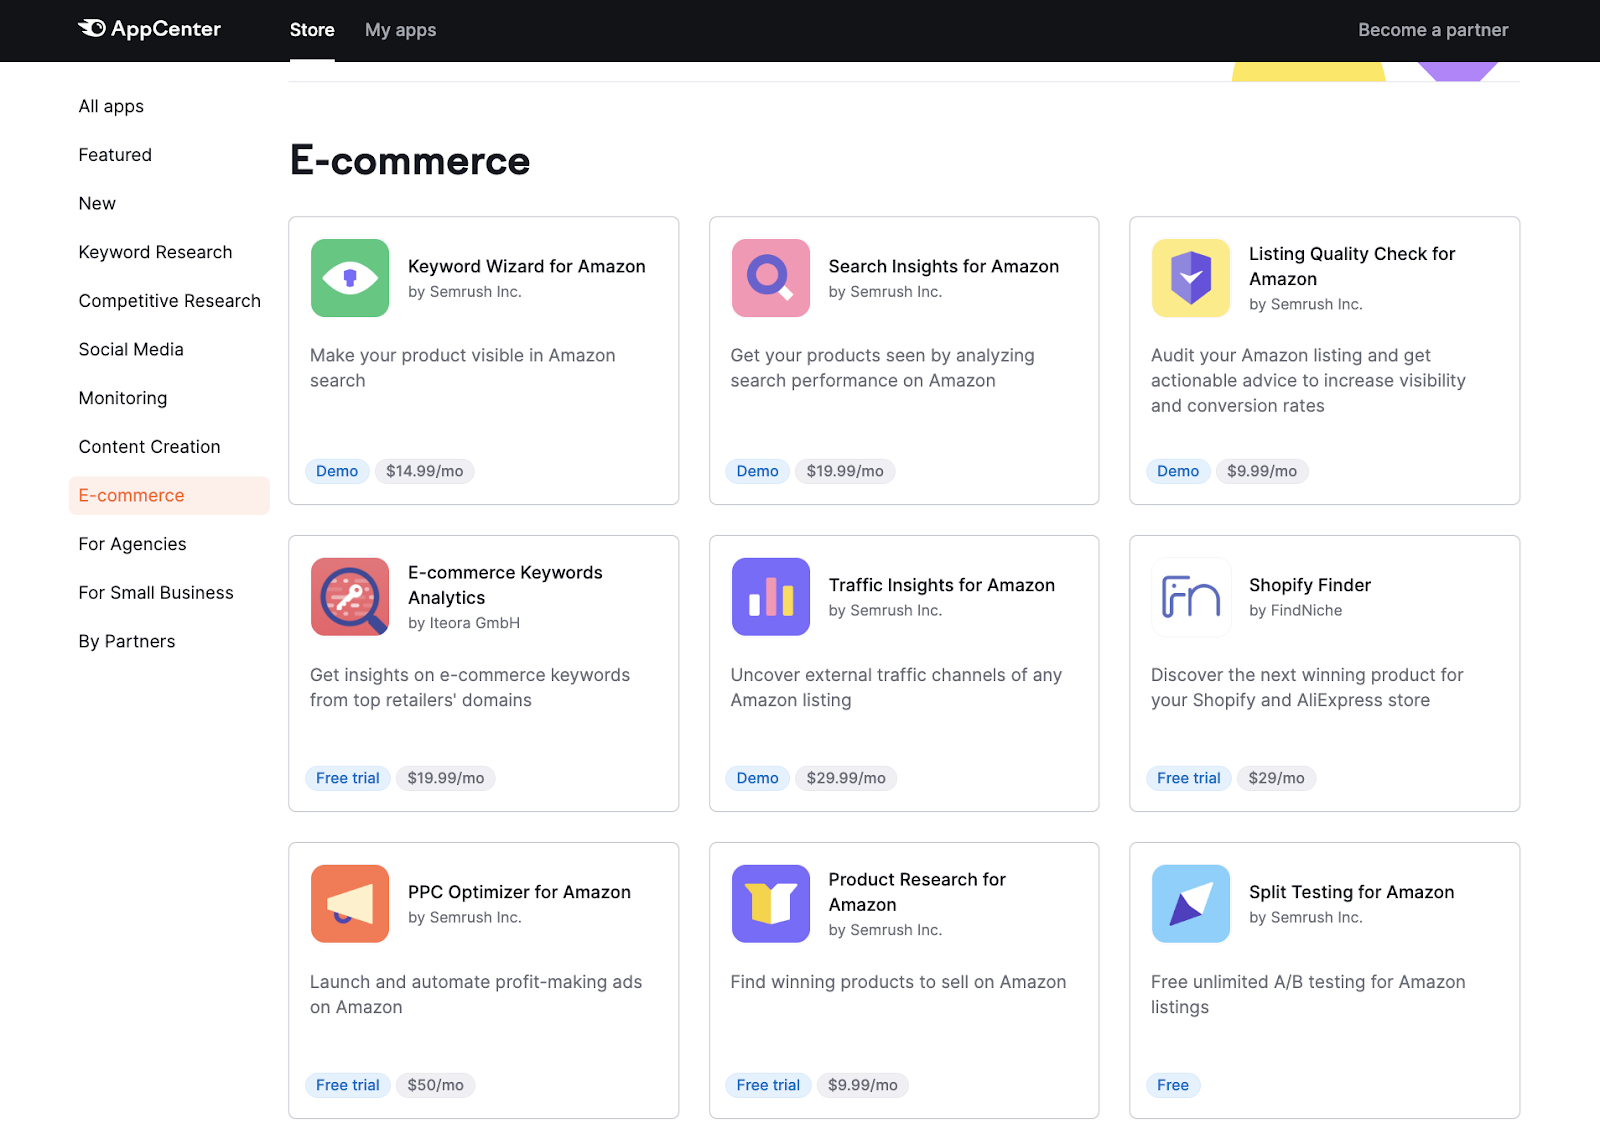Select For Small Business category

[156, 593]
